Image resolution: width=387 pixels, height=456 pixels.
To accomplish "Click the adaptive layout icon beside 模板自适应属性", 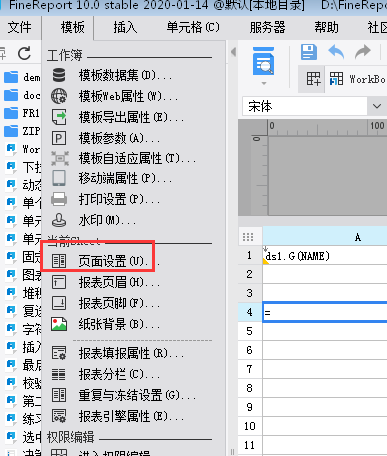I will [60, 158].
